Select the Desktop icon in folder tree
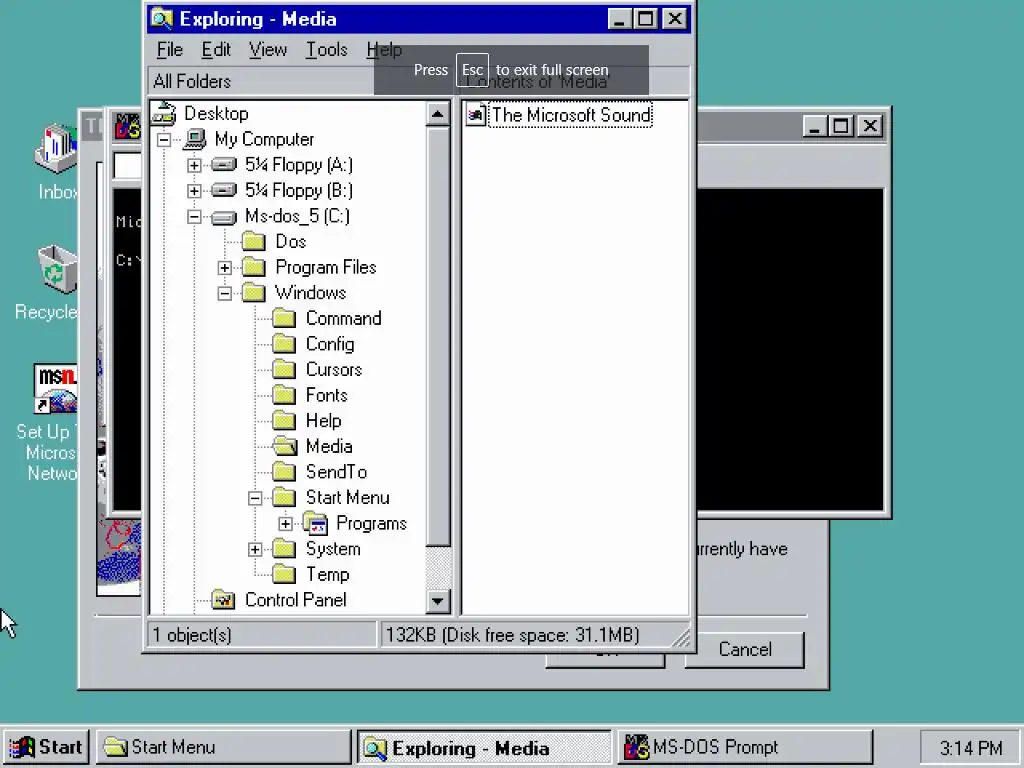The image size is (1024, 768). tap(164, 114)
